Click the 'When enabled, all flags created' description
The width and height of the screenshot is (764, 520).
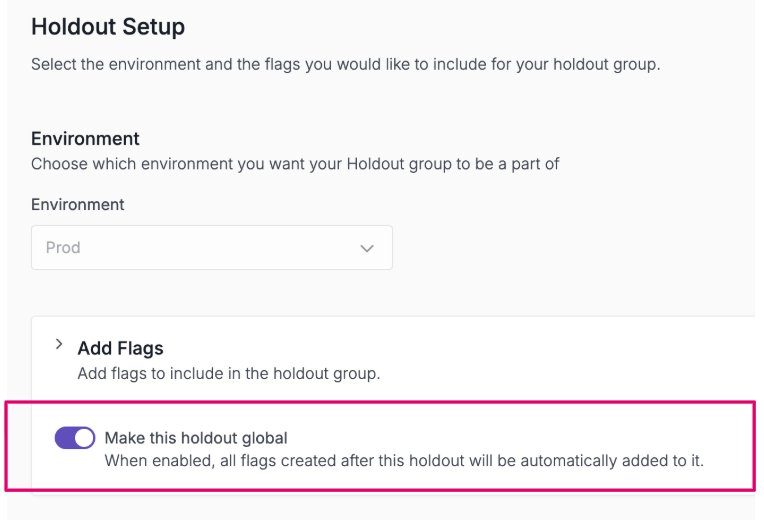point(404,462)
